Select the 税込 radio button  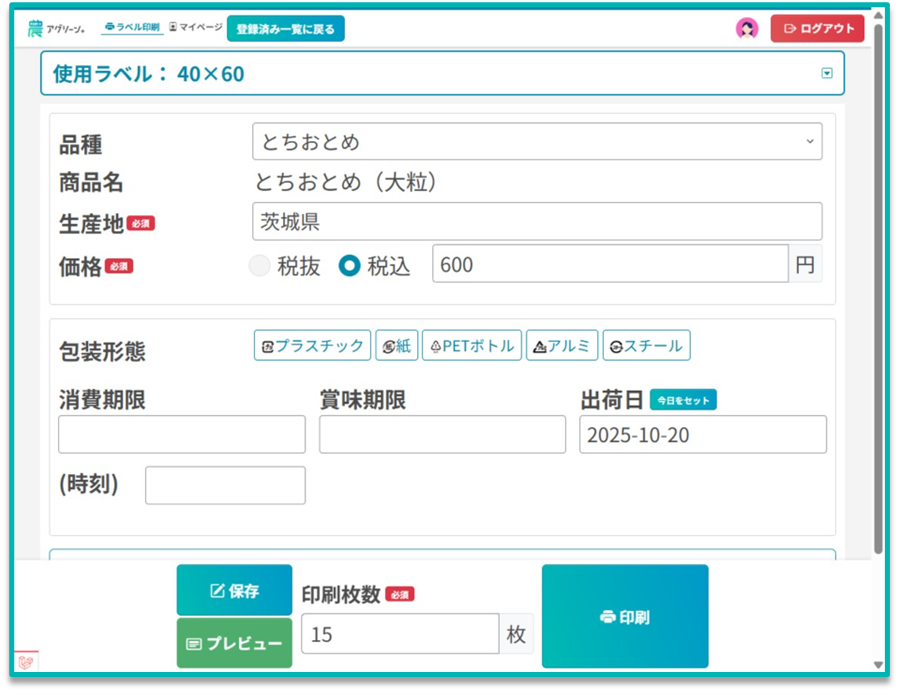[x=349, y=266]
